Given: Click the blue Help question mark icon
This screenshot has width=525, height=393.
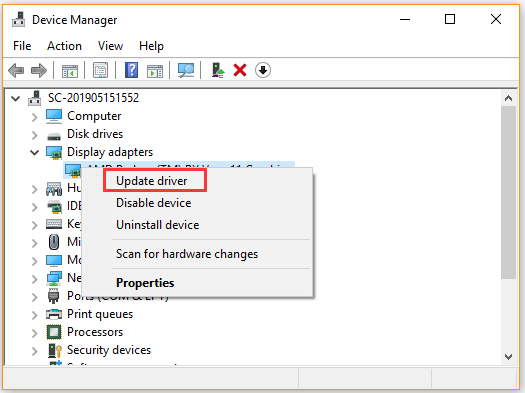Looking at the screenshot, I should pos(132,70).
